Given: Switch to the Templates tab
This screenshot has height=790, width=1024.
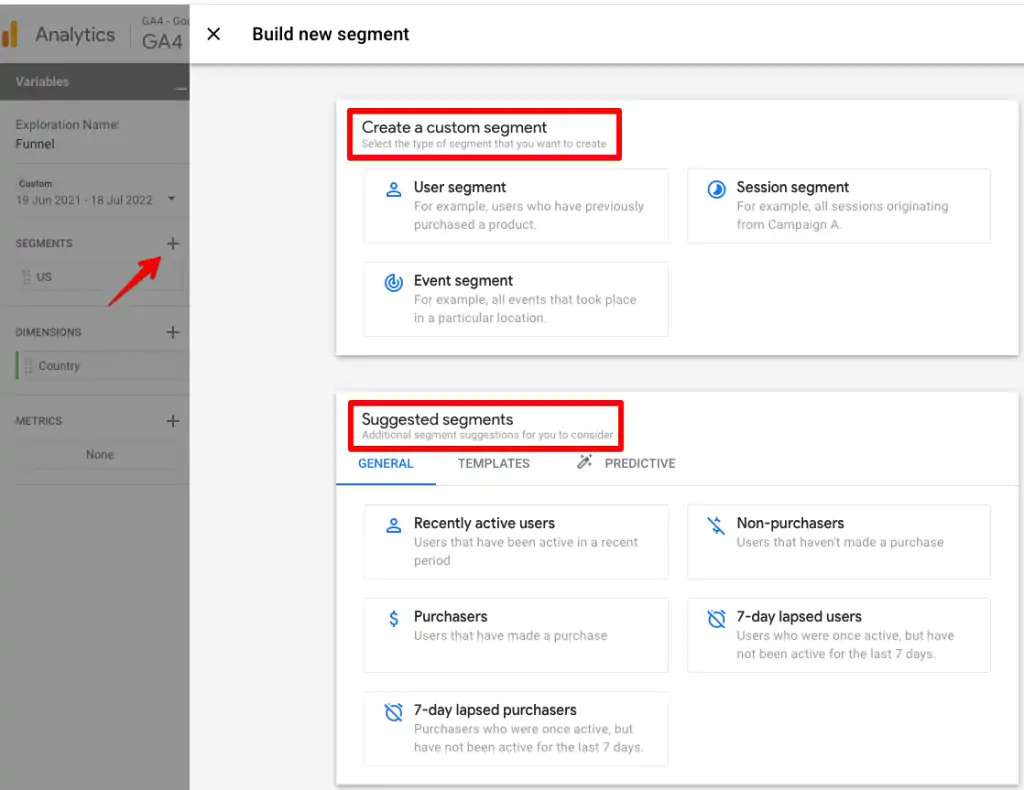Looking at the screenshot, I should click(x=494, y=463).
